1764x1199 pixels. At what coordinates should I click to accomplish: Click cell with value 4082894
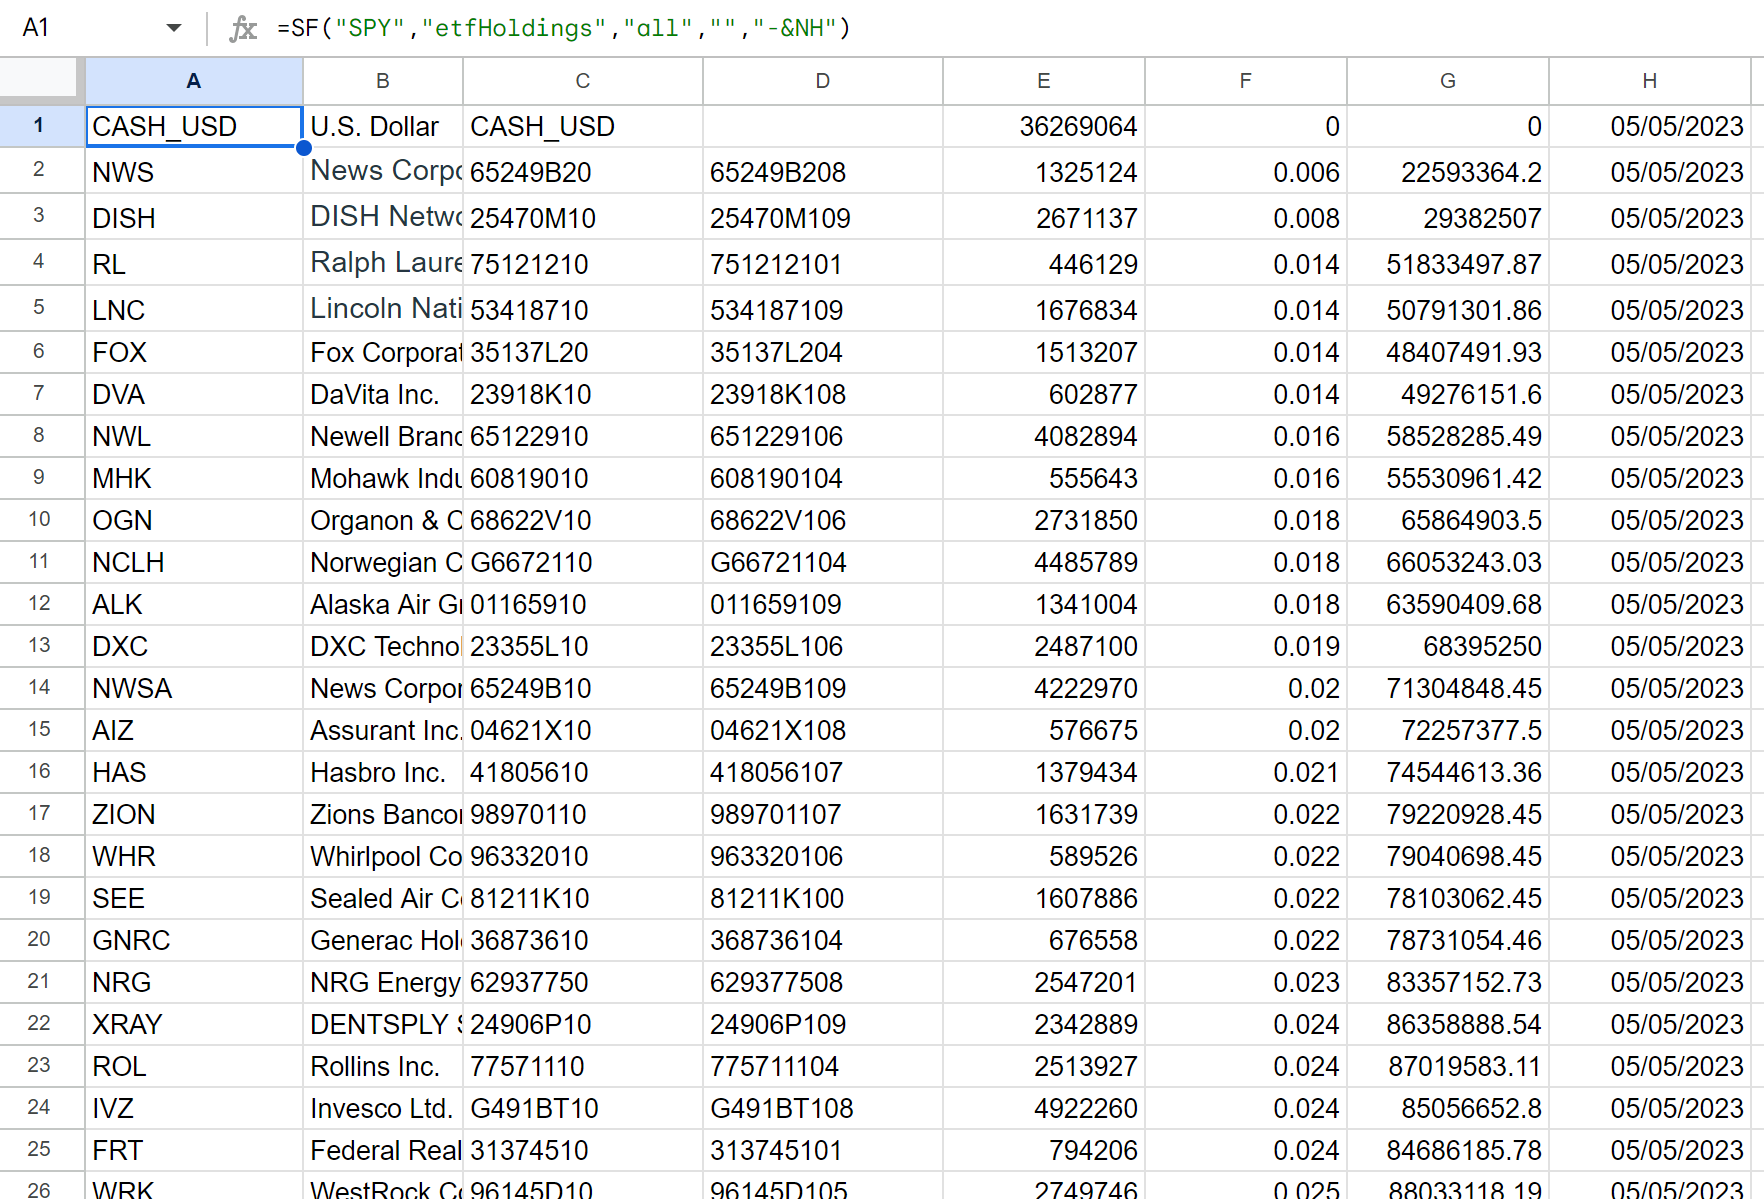pos(1044,436)
